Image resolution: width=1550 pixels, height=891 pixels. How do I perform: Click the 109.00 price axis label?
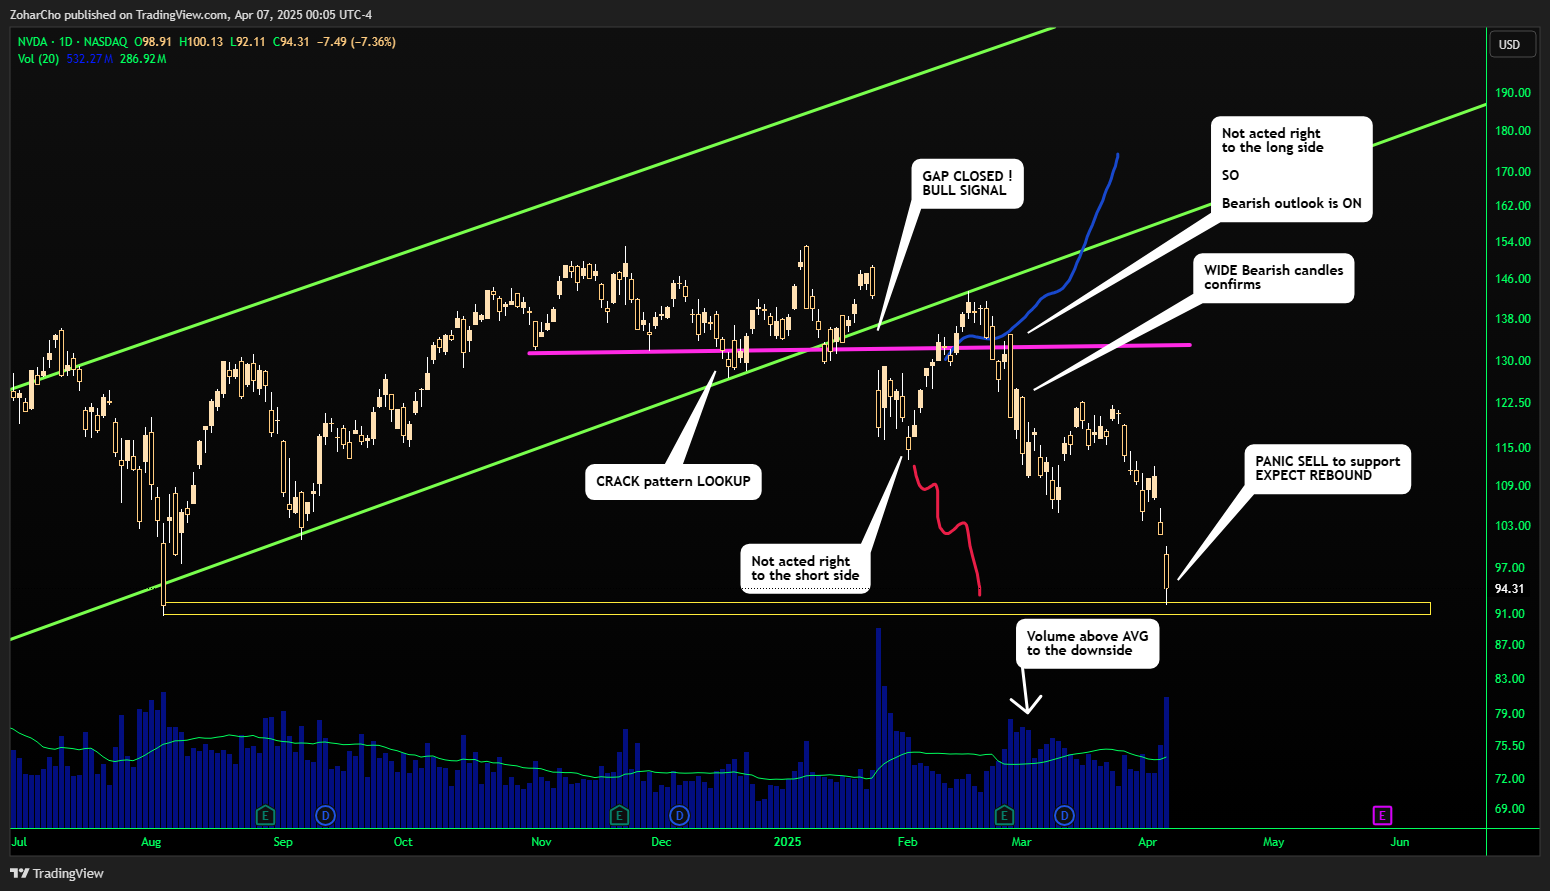tap(1513, 486)
